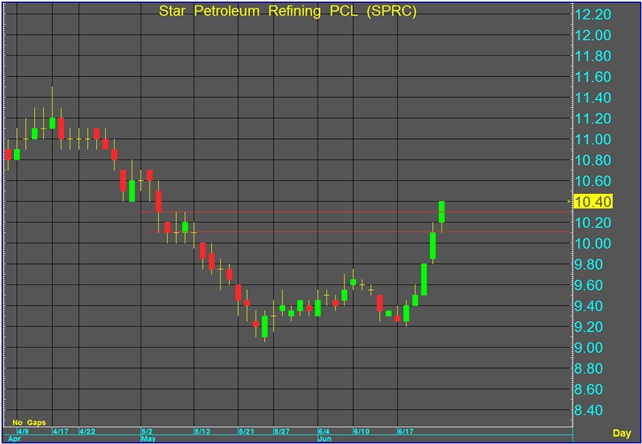Click the 4/9 date label
642x444 pixels.
(x=23, y=432)
